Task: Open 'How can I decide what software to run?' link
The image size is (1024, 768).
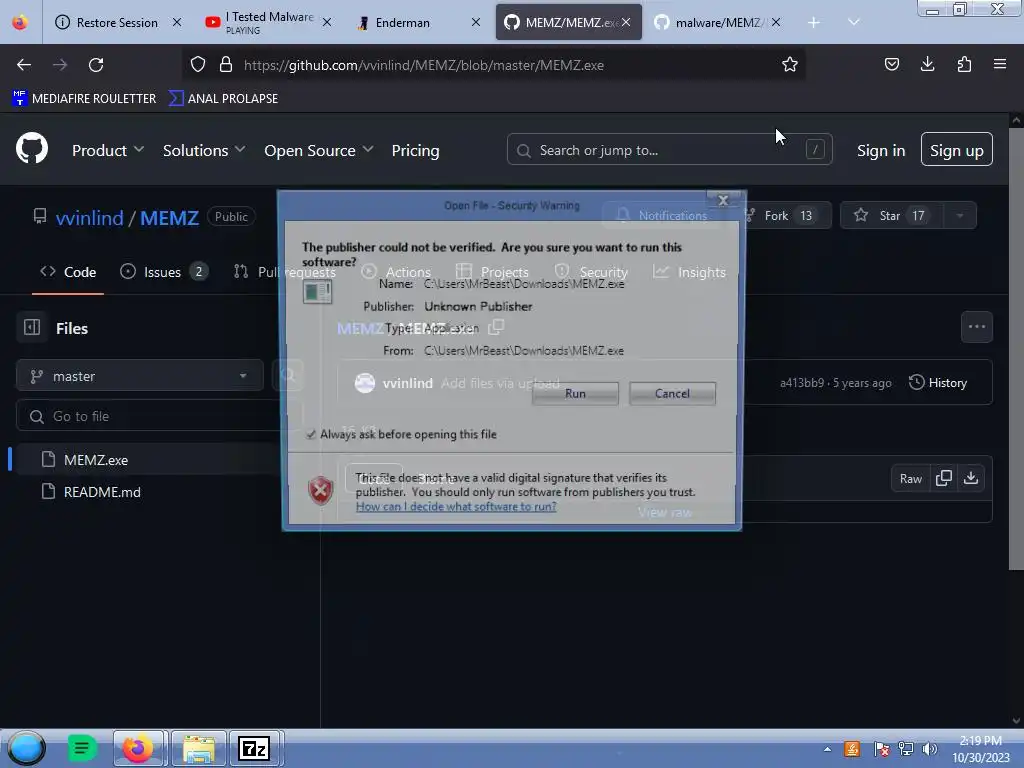Action: point(456,506)
